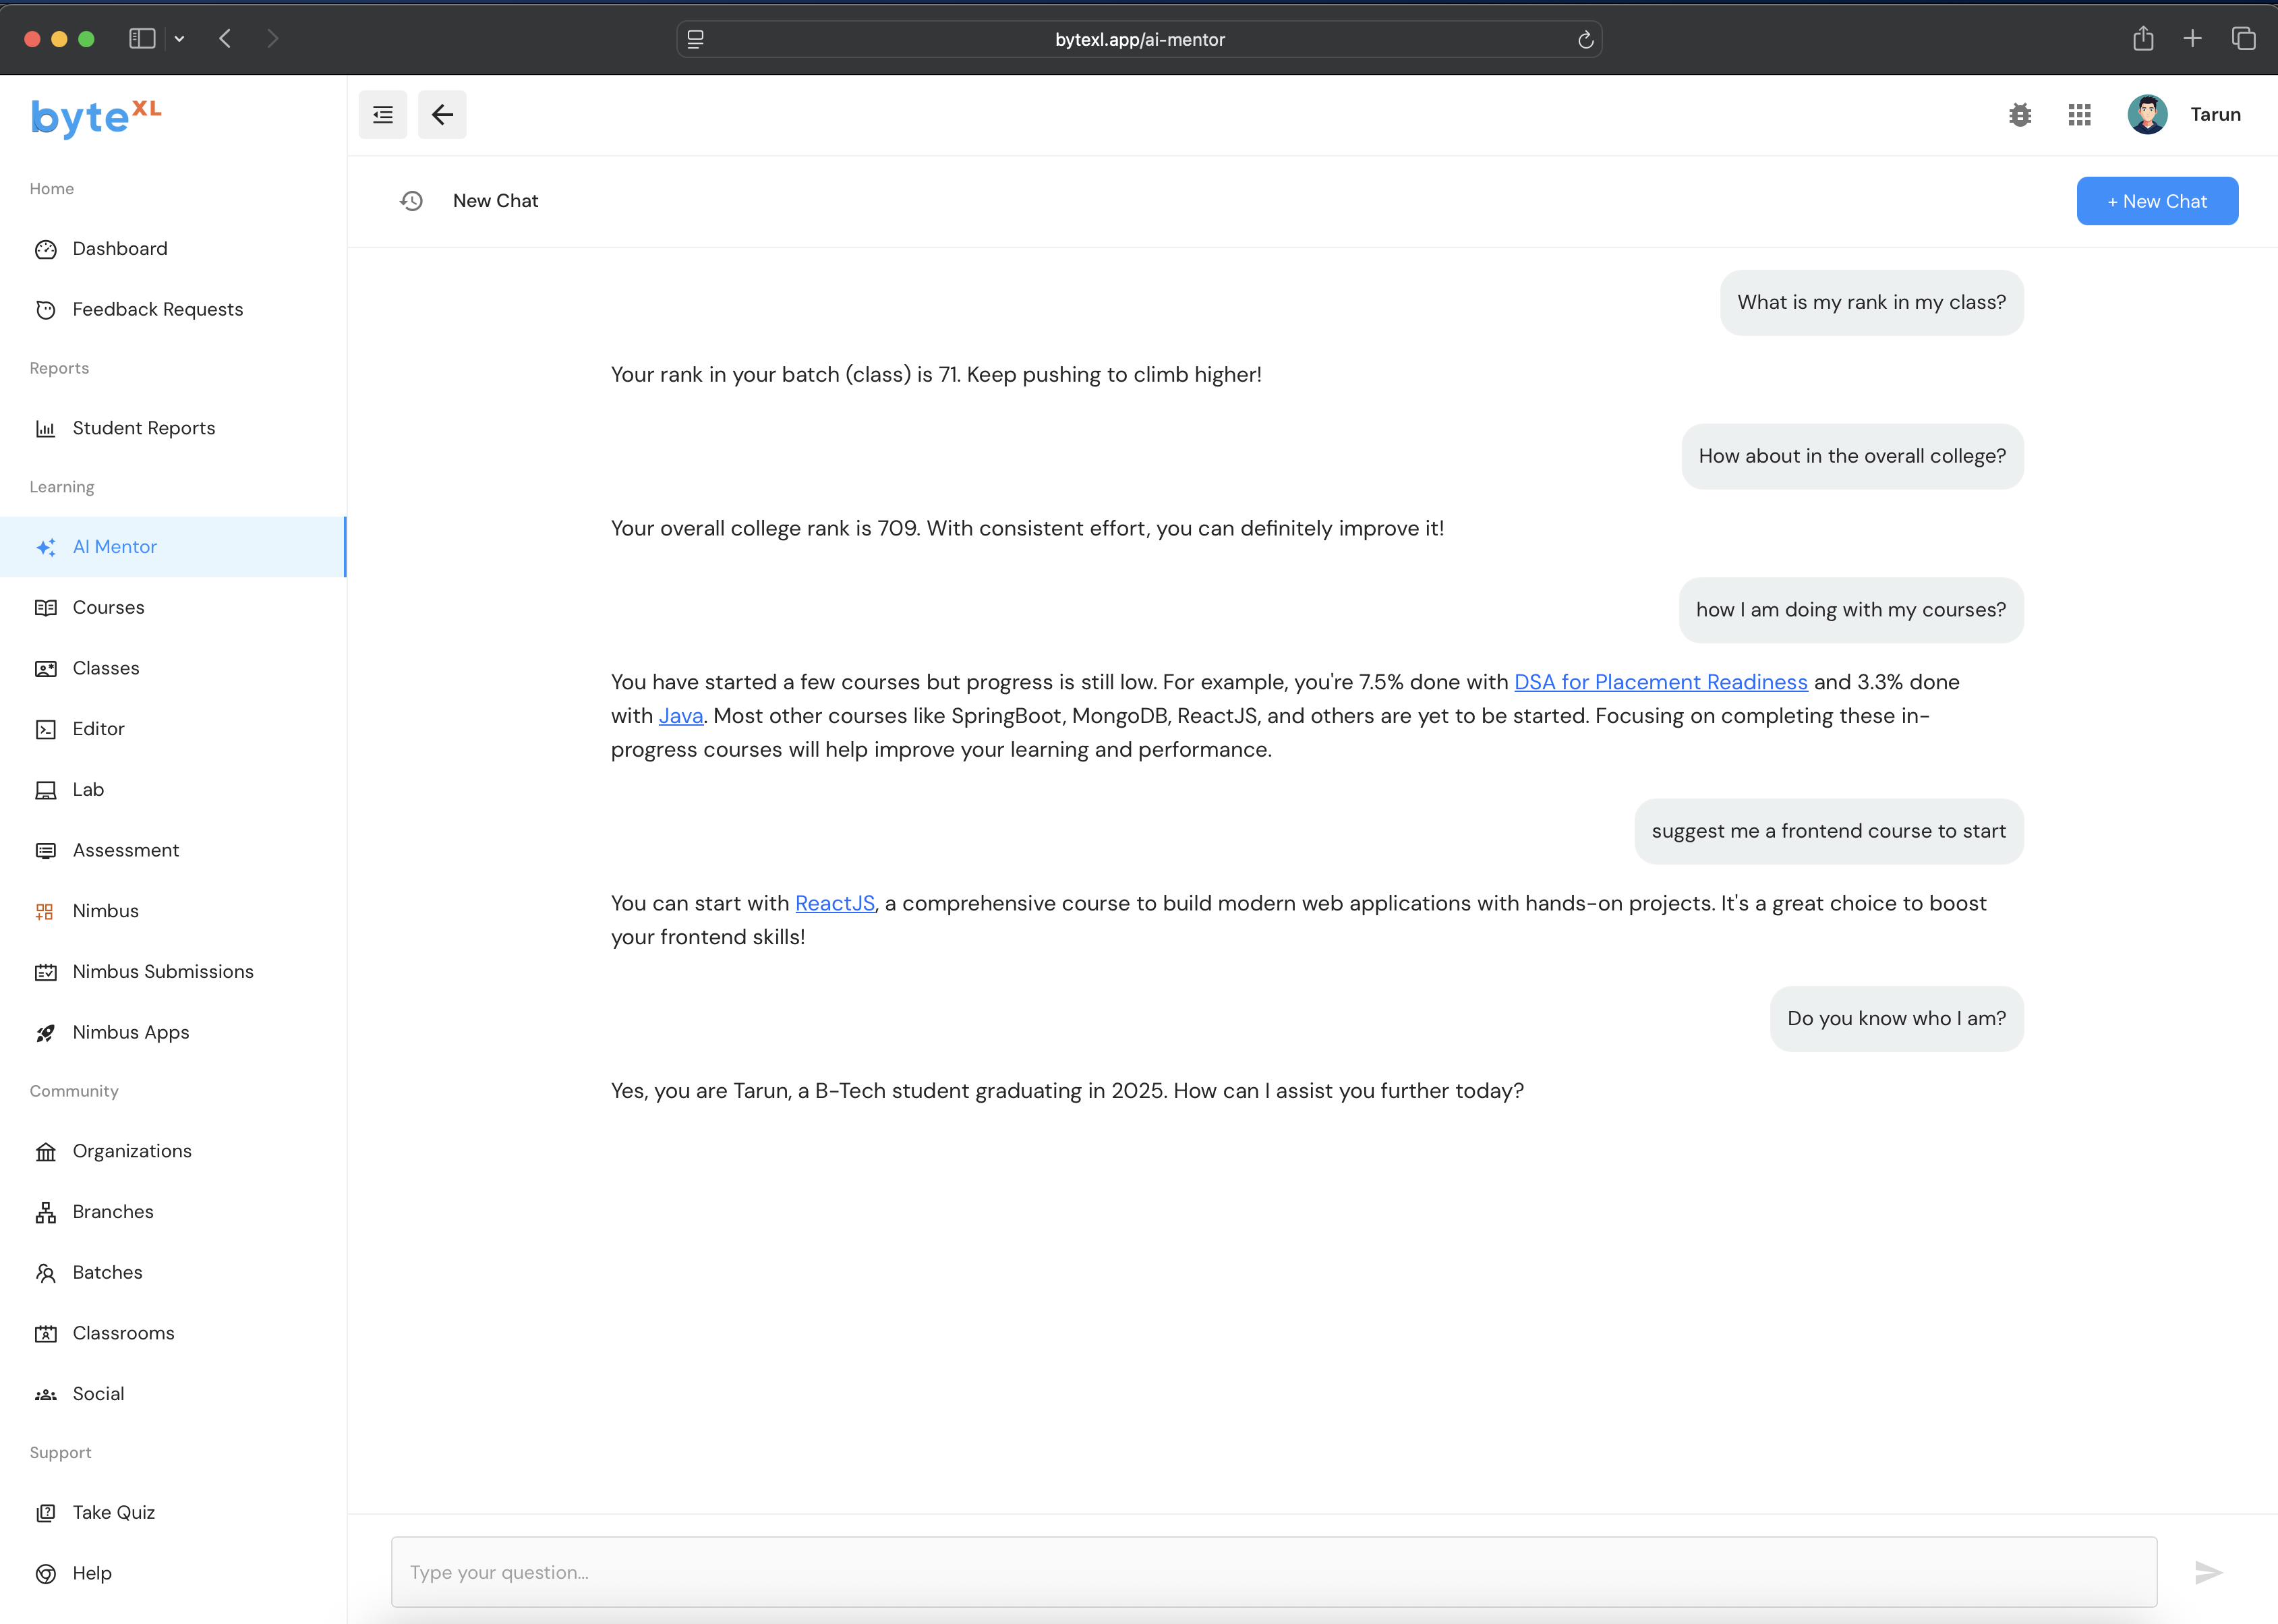Select AI Mentor in sidebar

(x=173, y=547)
